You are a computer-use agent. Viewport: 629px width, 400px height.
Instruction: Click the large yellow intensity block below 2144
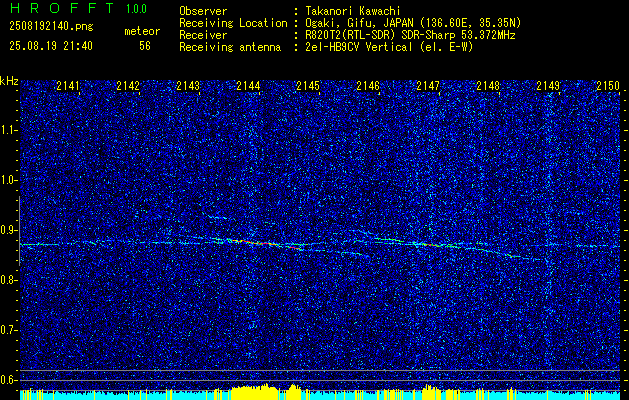point(255,392)
